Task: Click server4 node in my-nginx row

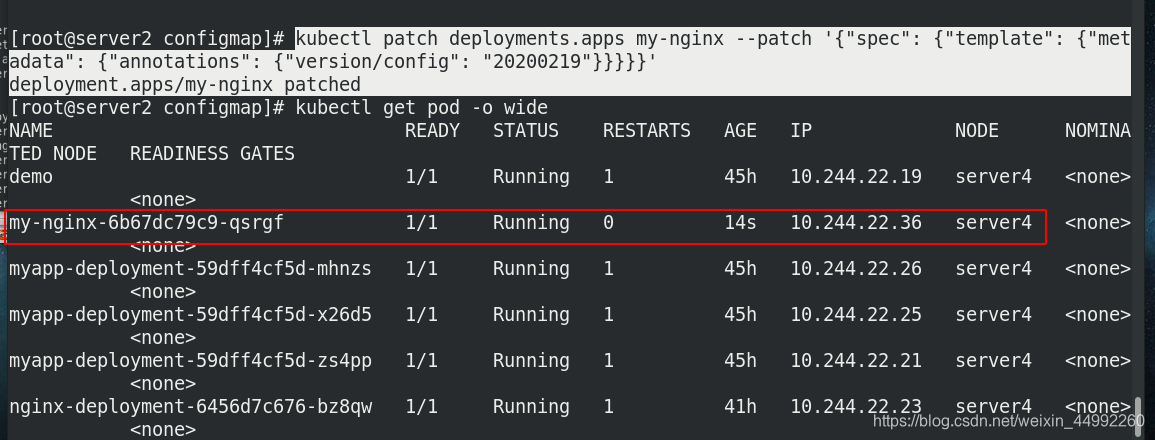Action: pos(993,223)
